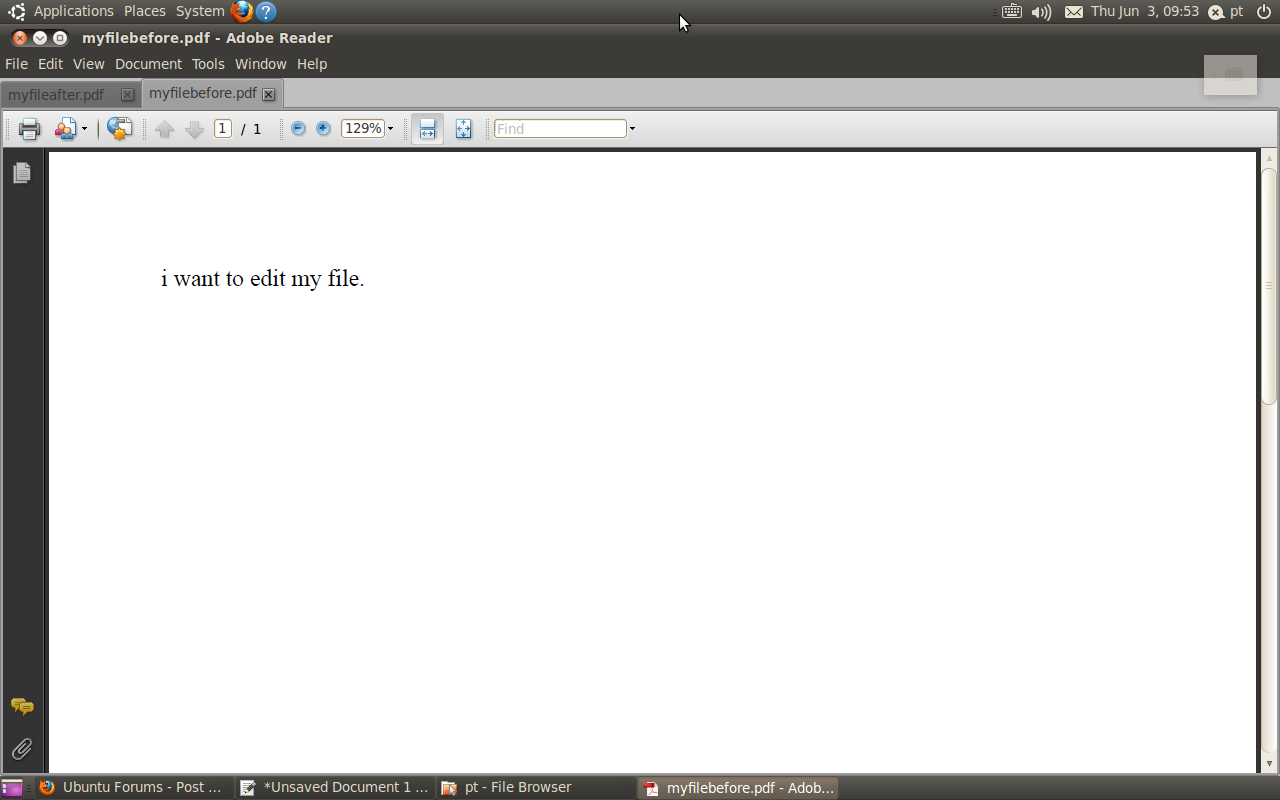Click the mail envelope indicator

[x=1074, y=12]
